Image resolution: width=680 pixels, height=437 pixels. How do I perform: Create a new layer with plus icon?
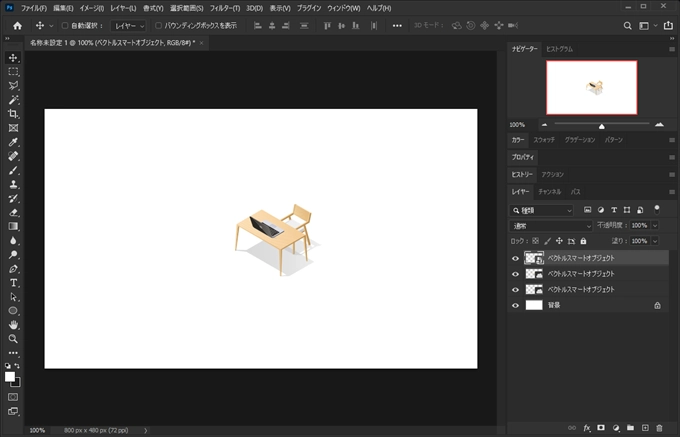tap(645, 427)
